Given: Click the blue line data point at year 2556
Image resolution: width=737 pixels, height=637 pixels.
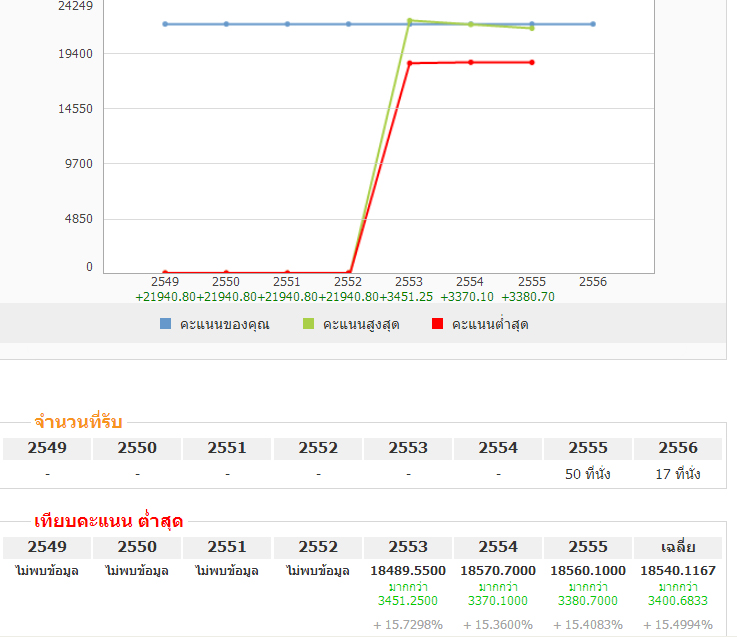Looking at the screenshot, I should [x=593, y=24].
